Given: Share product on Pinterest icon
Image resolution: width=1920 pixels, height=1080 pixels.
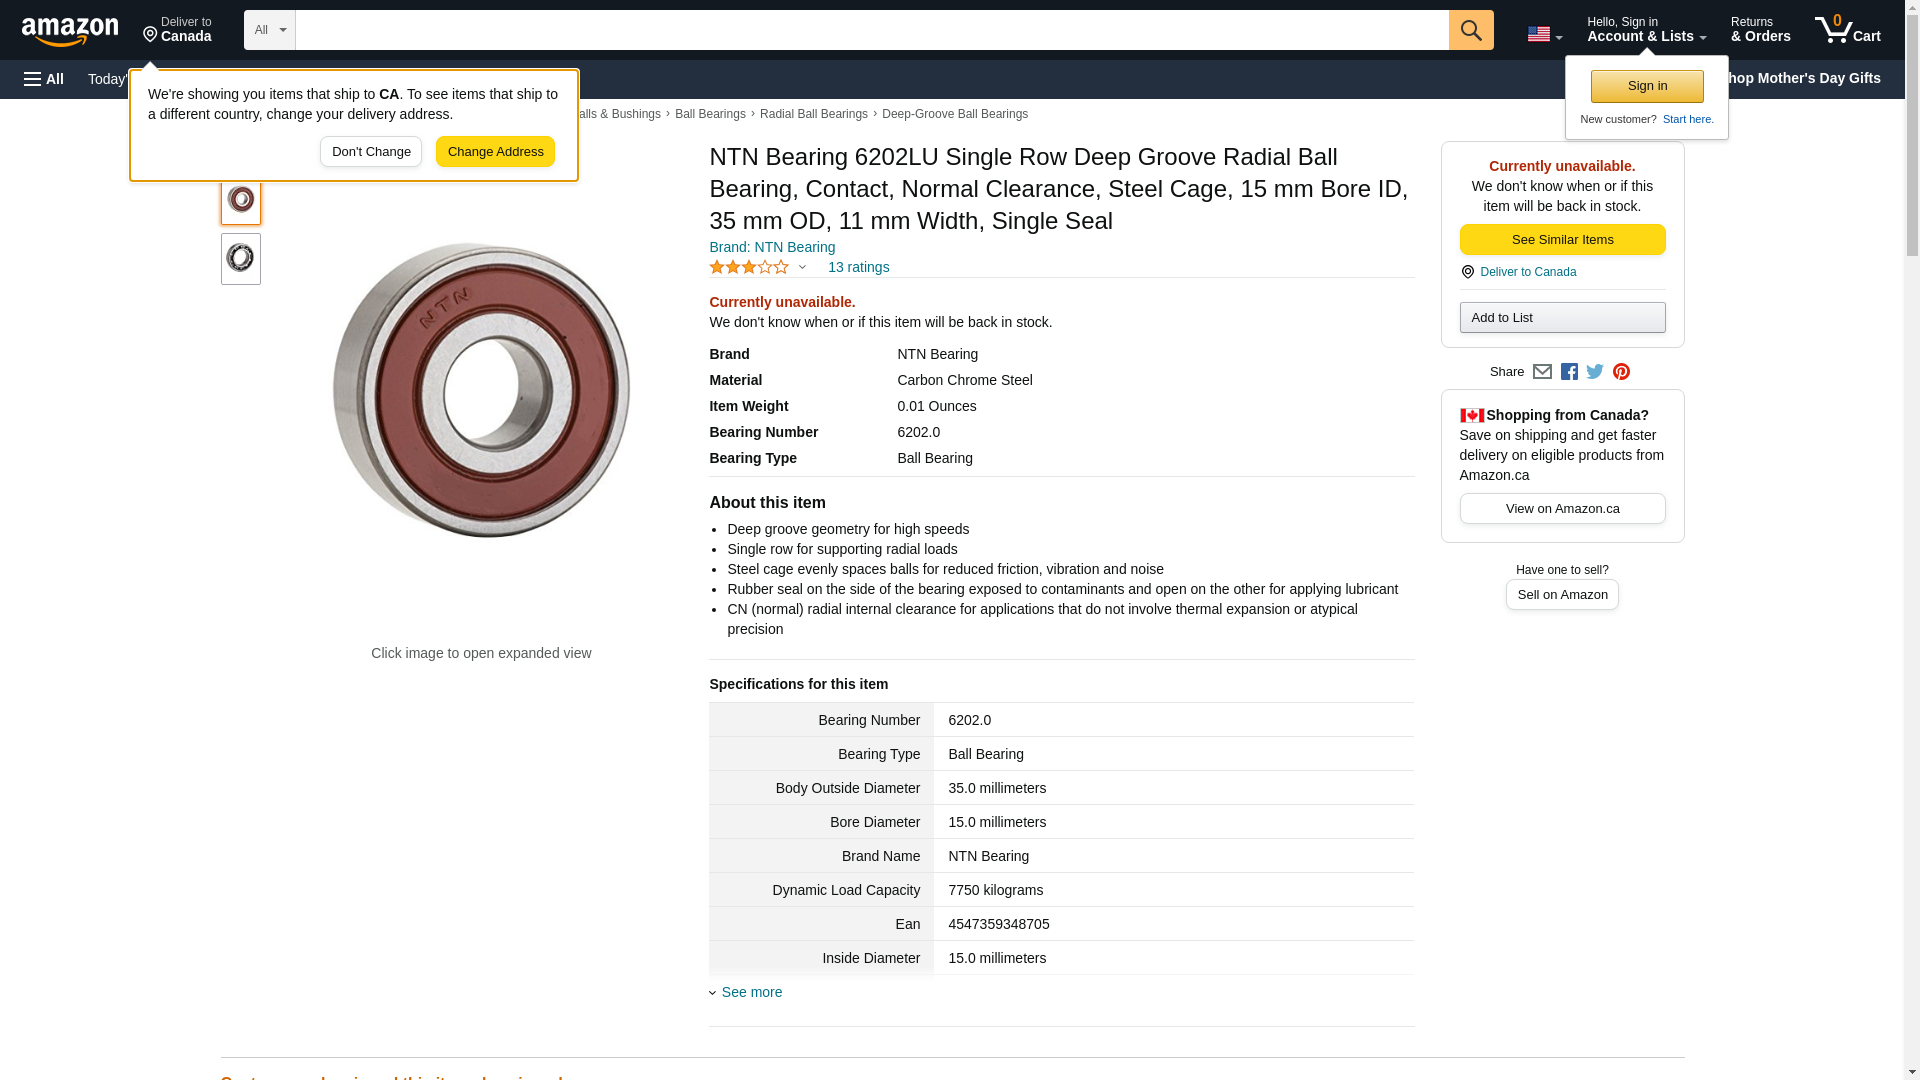Looking at the screenshot, I should 1621,372.
